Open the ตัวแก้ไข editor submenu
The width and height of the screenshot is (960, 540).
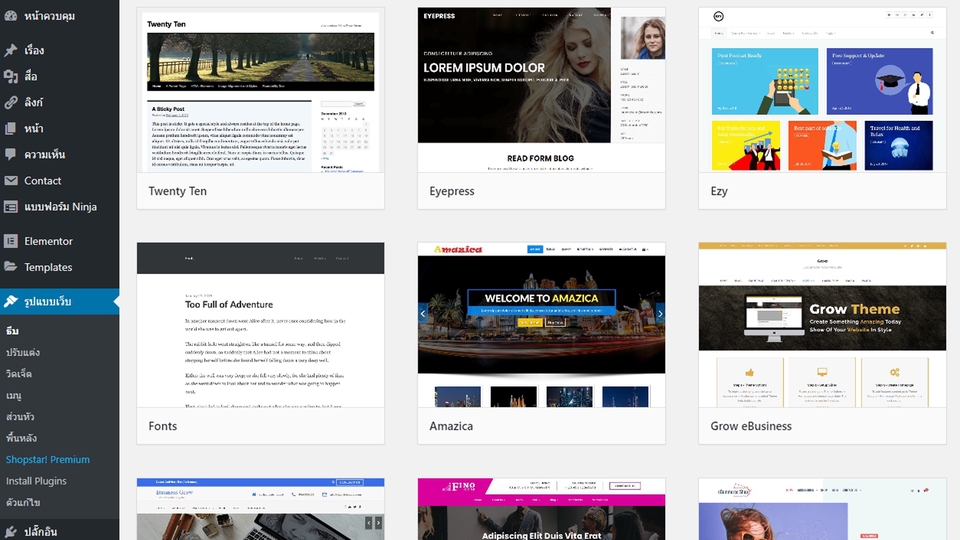point(23,502)
